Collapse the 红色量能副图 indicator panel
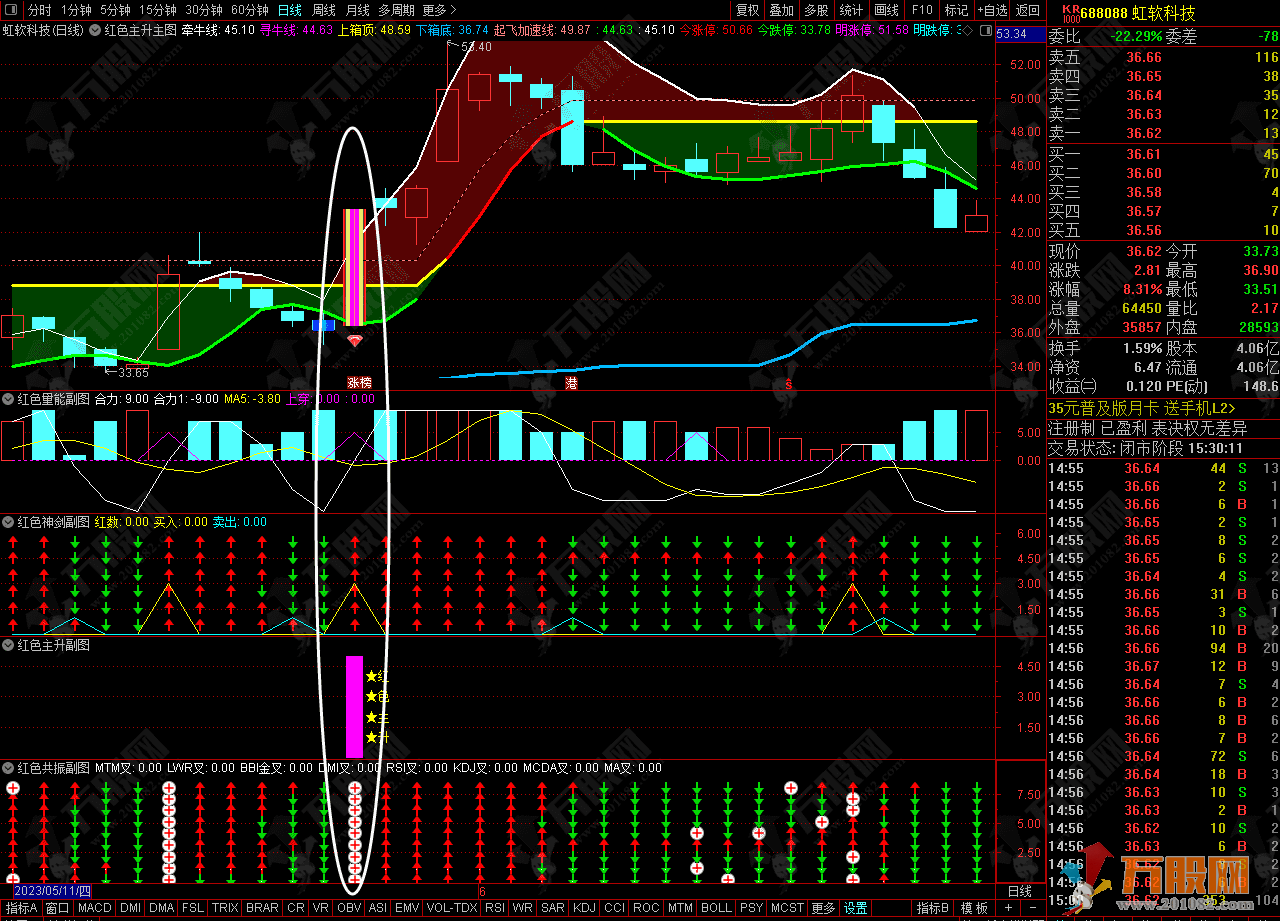This screenshot has width=1280, height=921. coord(9,399)
